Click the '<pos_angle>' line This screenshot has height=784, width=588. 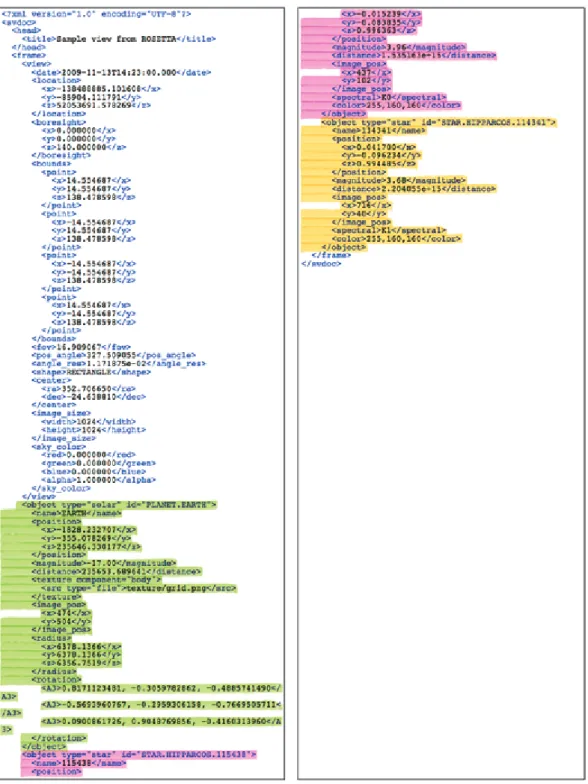(x=114, y=355)
